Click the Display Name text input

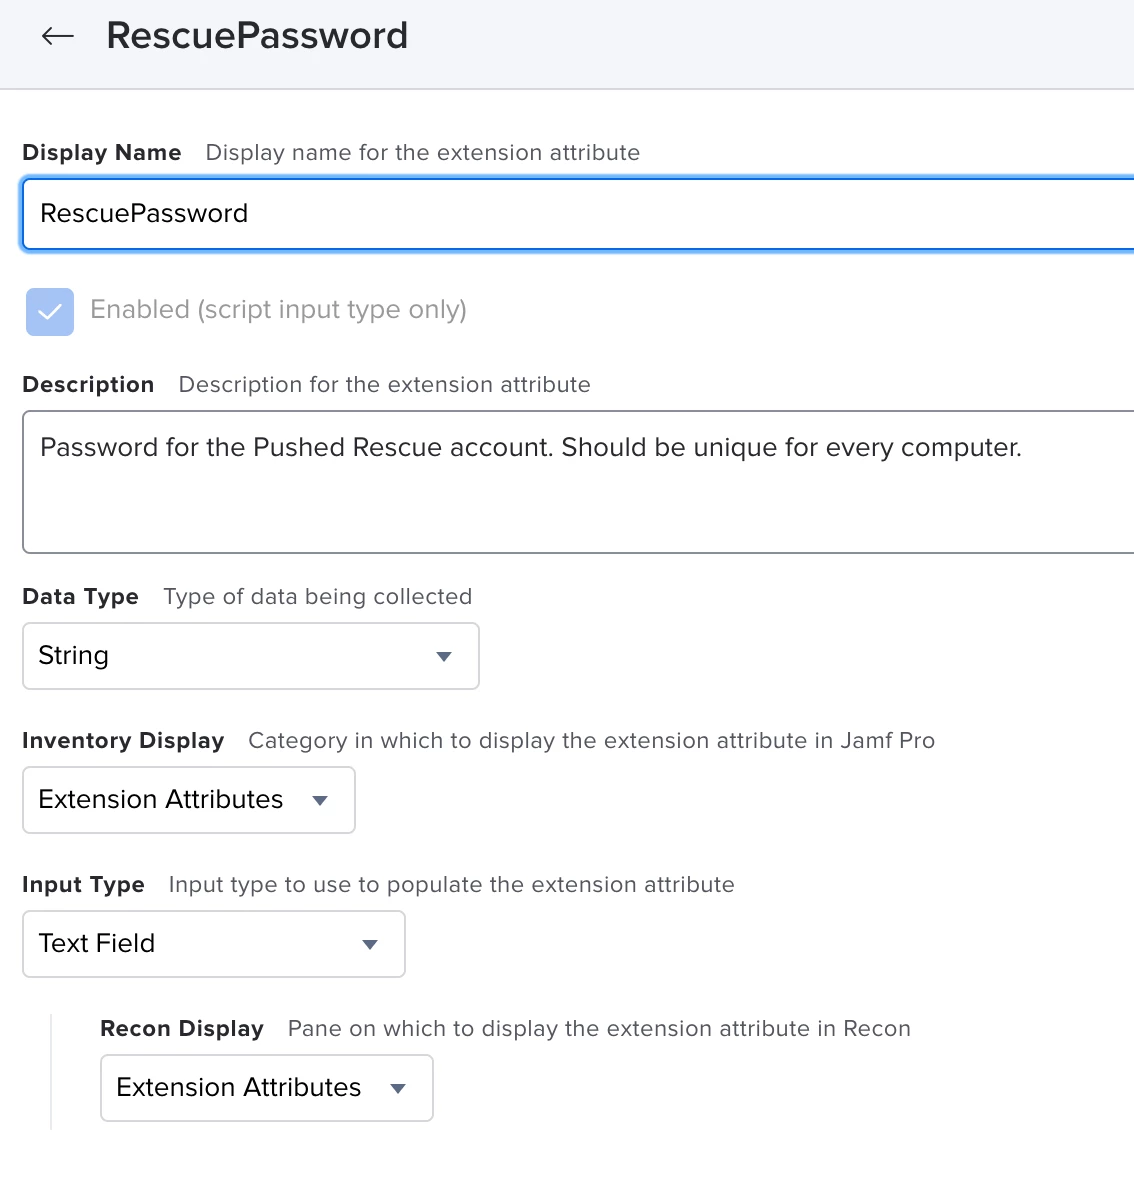pos(578,214)
